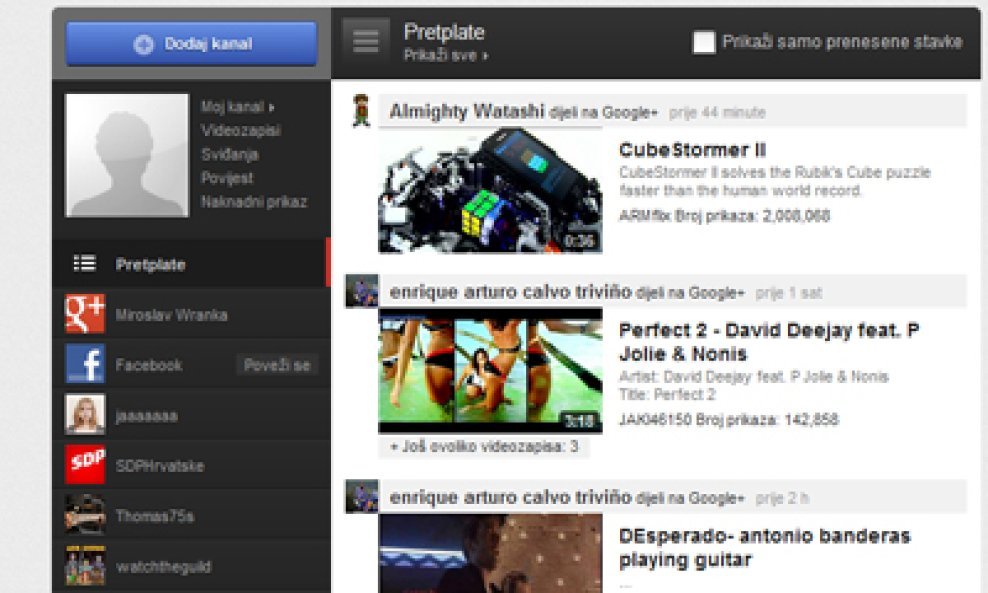988x593 pixels.
Task: Open the enrique arturo name posted prije 1 sat
Action: coord(510,292)
